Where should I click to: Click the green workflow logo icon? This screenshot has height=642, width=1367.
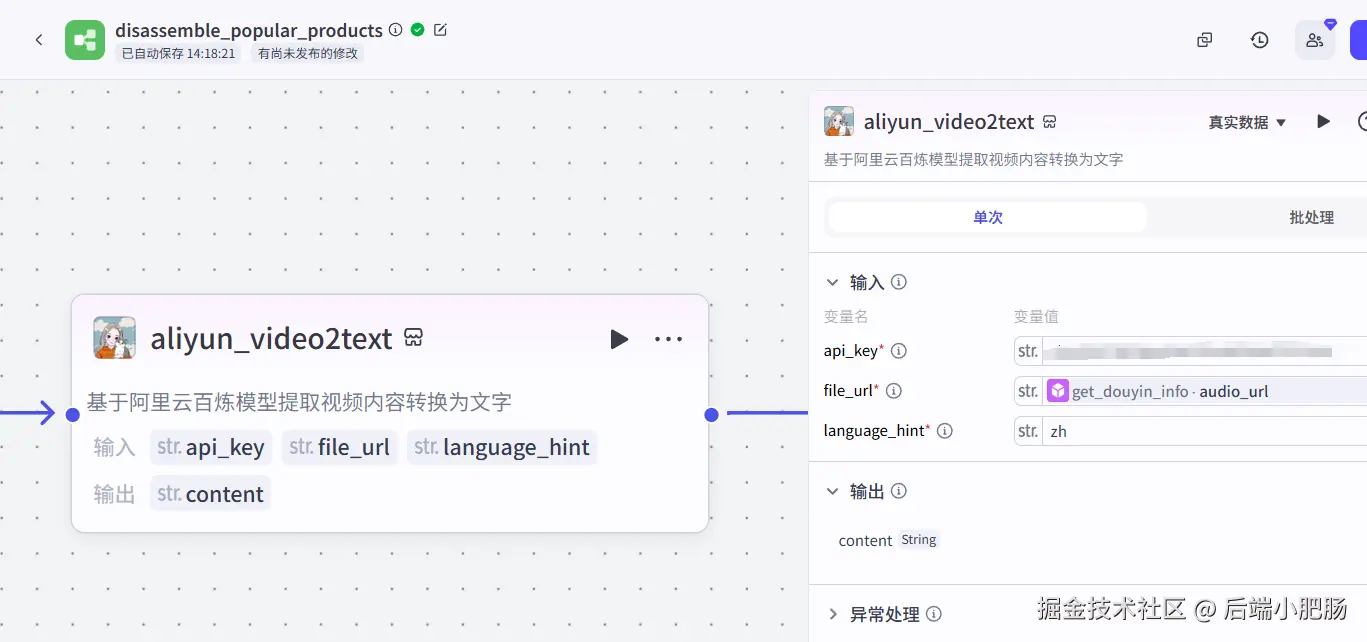(x=85, y=40)
